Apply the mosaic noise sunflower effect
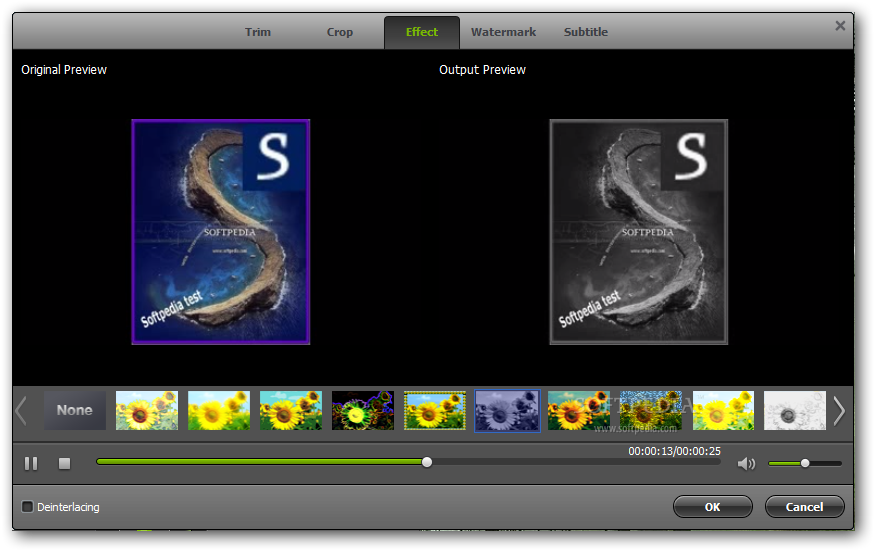This screenshot has width=875, height=551. pos(651,410)
